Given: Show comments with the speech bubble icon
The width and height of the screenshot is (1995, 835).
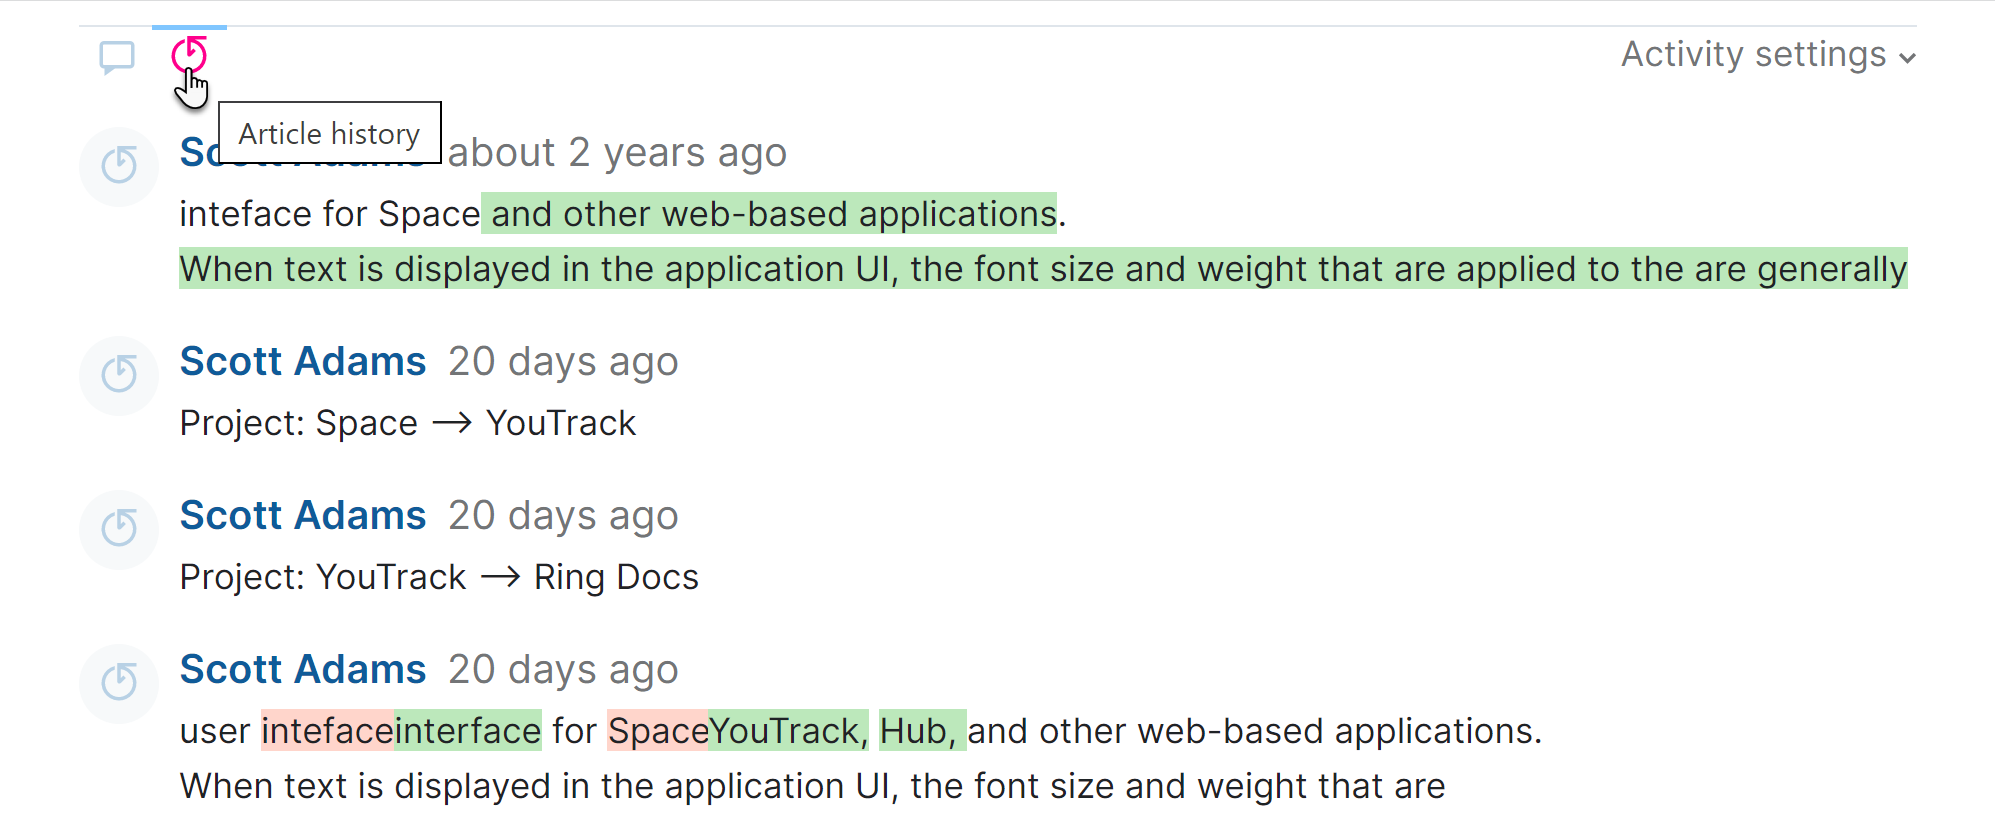Looking at the screenshot, I should coord(117,56).
